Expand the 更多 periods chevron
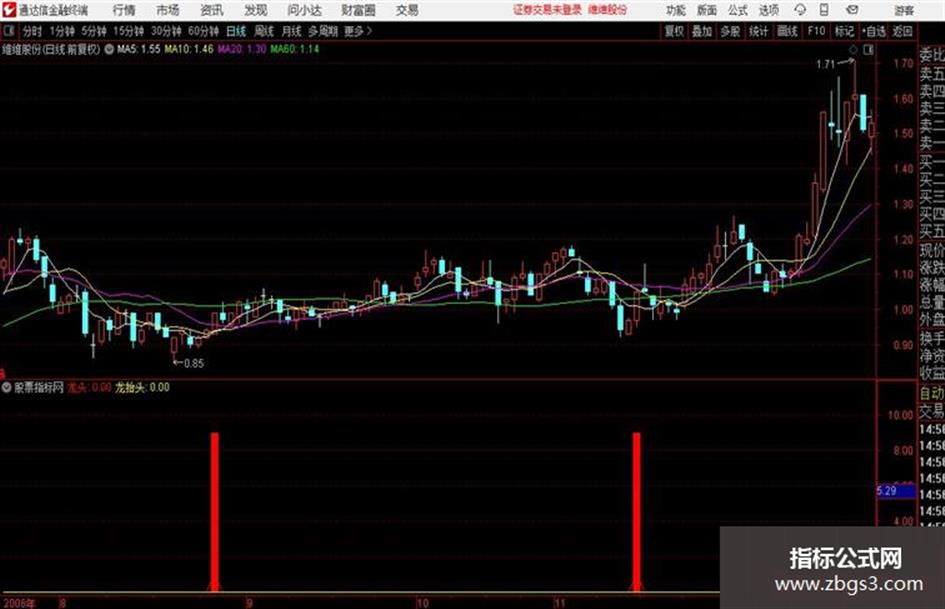The width and height of the screenshot is (945, 609). [369, 31]
